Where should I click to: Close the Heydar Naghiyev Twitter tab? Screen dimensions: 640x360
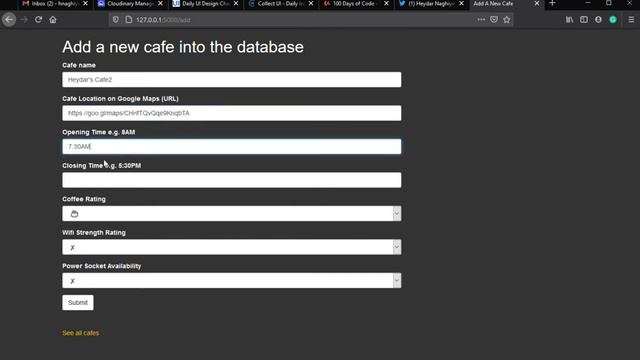pyautogui.click(x=462, y=3)
